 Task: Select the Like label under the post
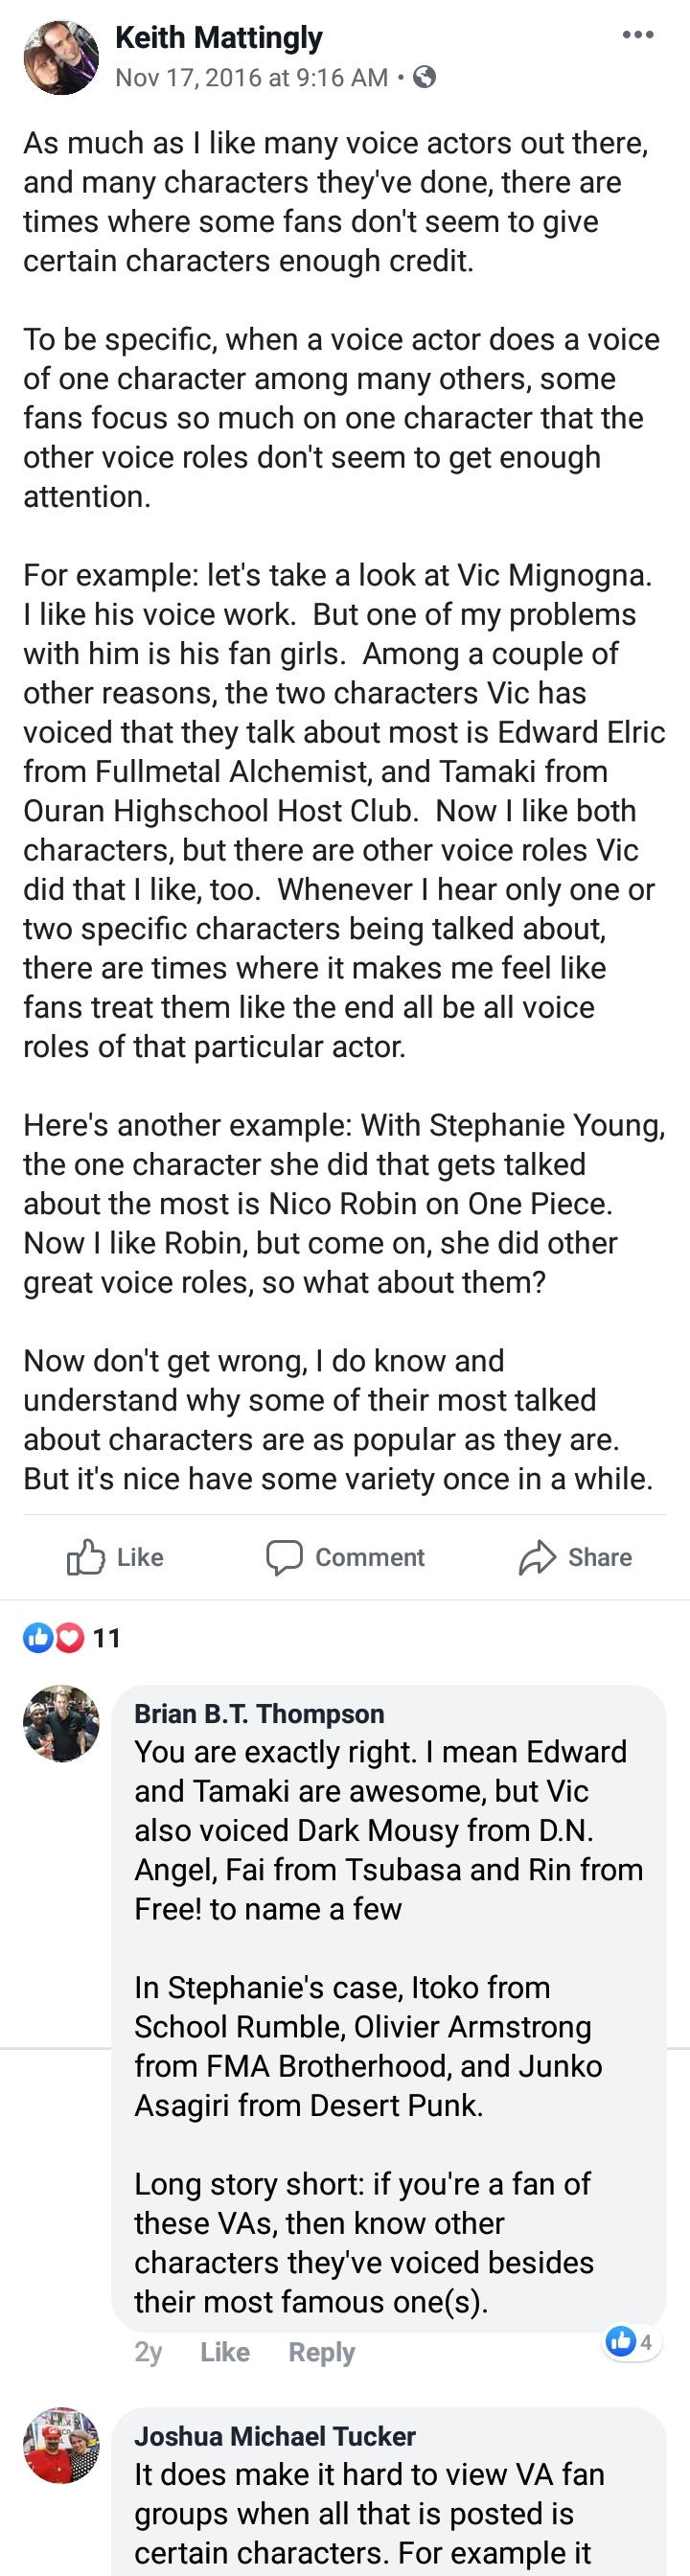pyautogui.click(x=140, y=1557)
